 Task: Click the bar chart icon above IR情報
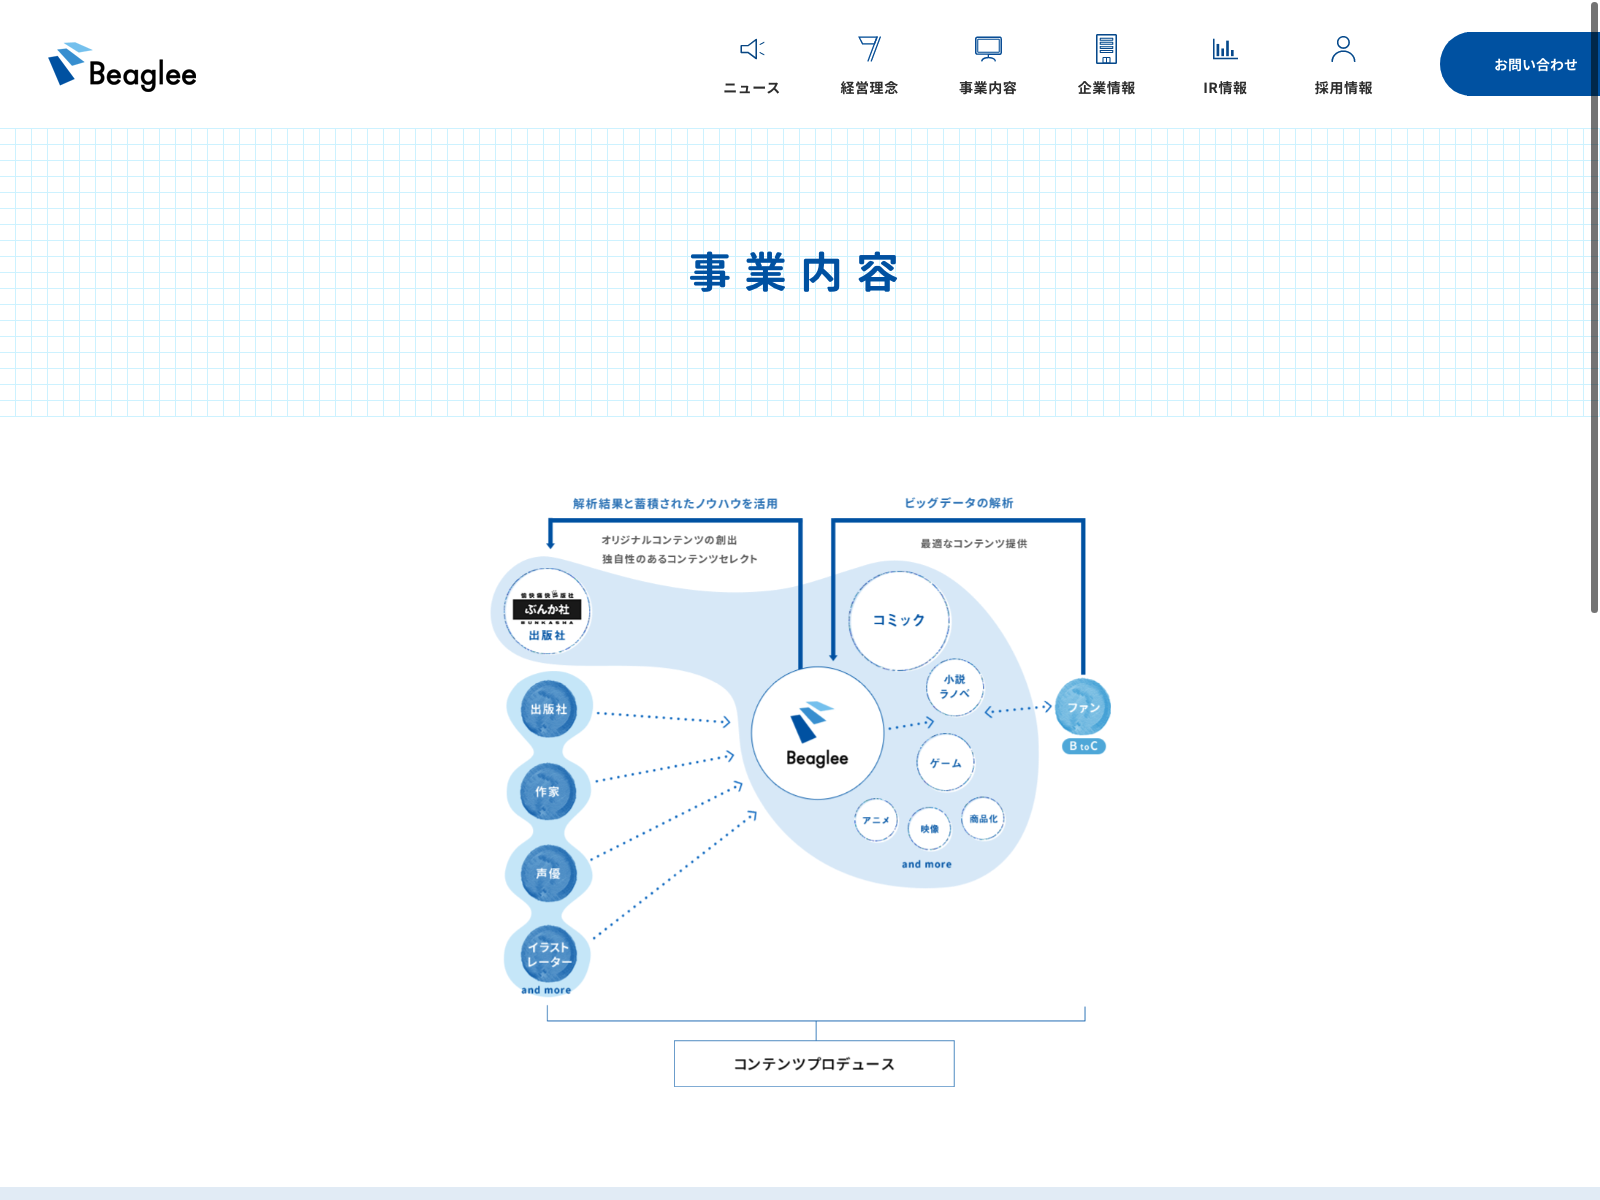(x=1225, y=49)
